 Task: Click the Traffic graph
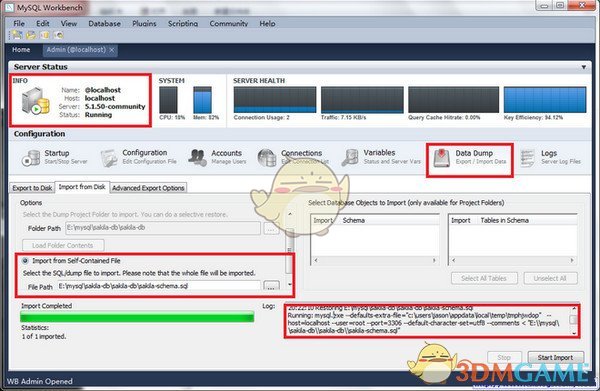(362, 100)
